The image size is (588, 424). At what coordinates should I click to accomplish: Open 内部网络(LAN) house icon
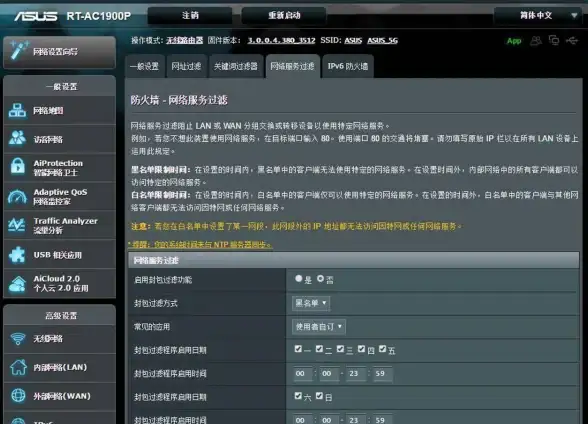coord(18,367)
